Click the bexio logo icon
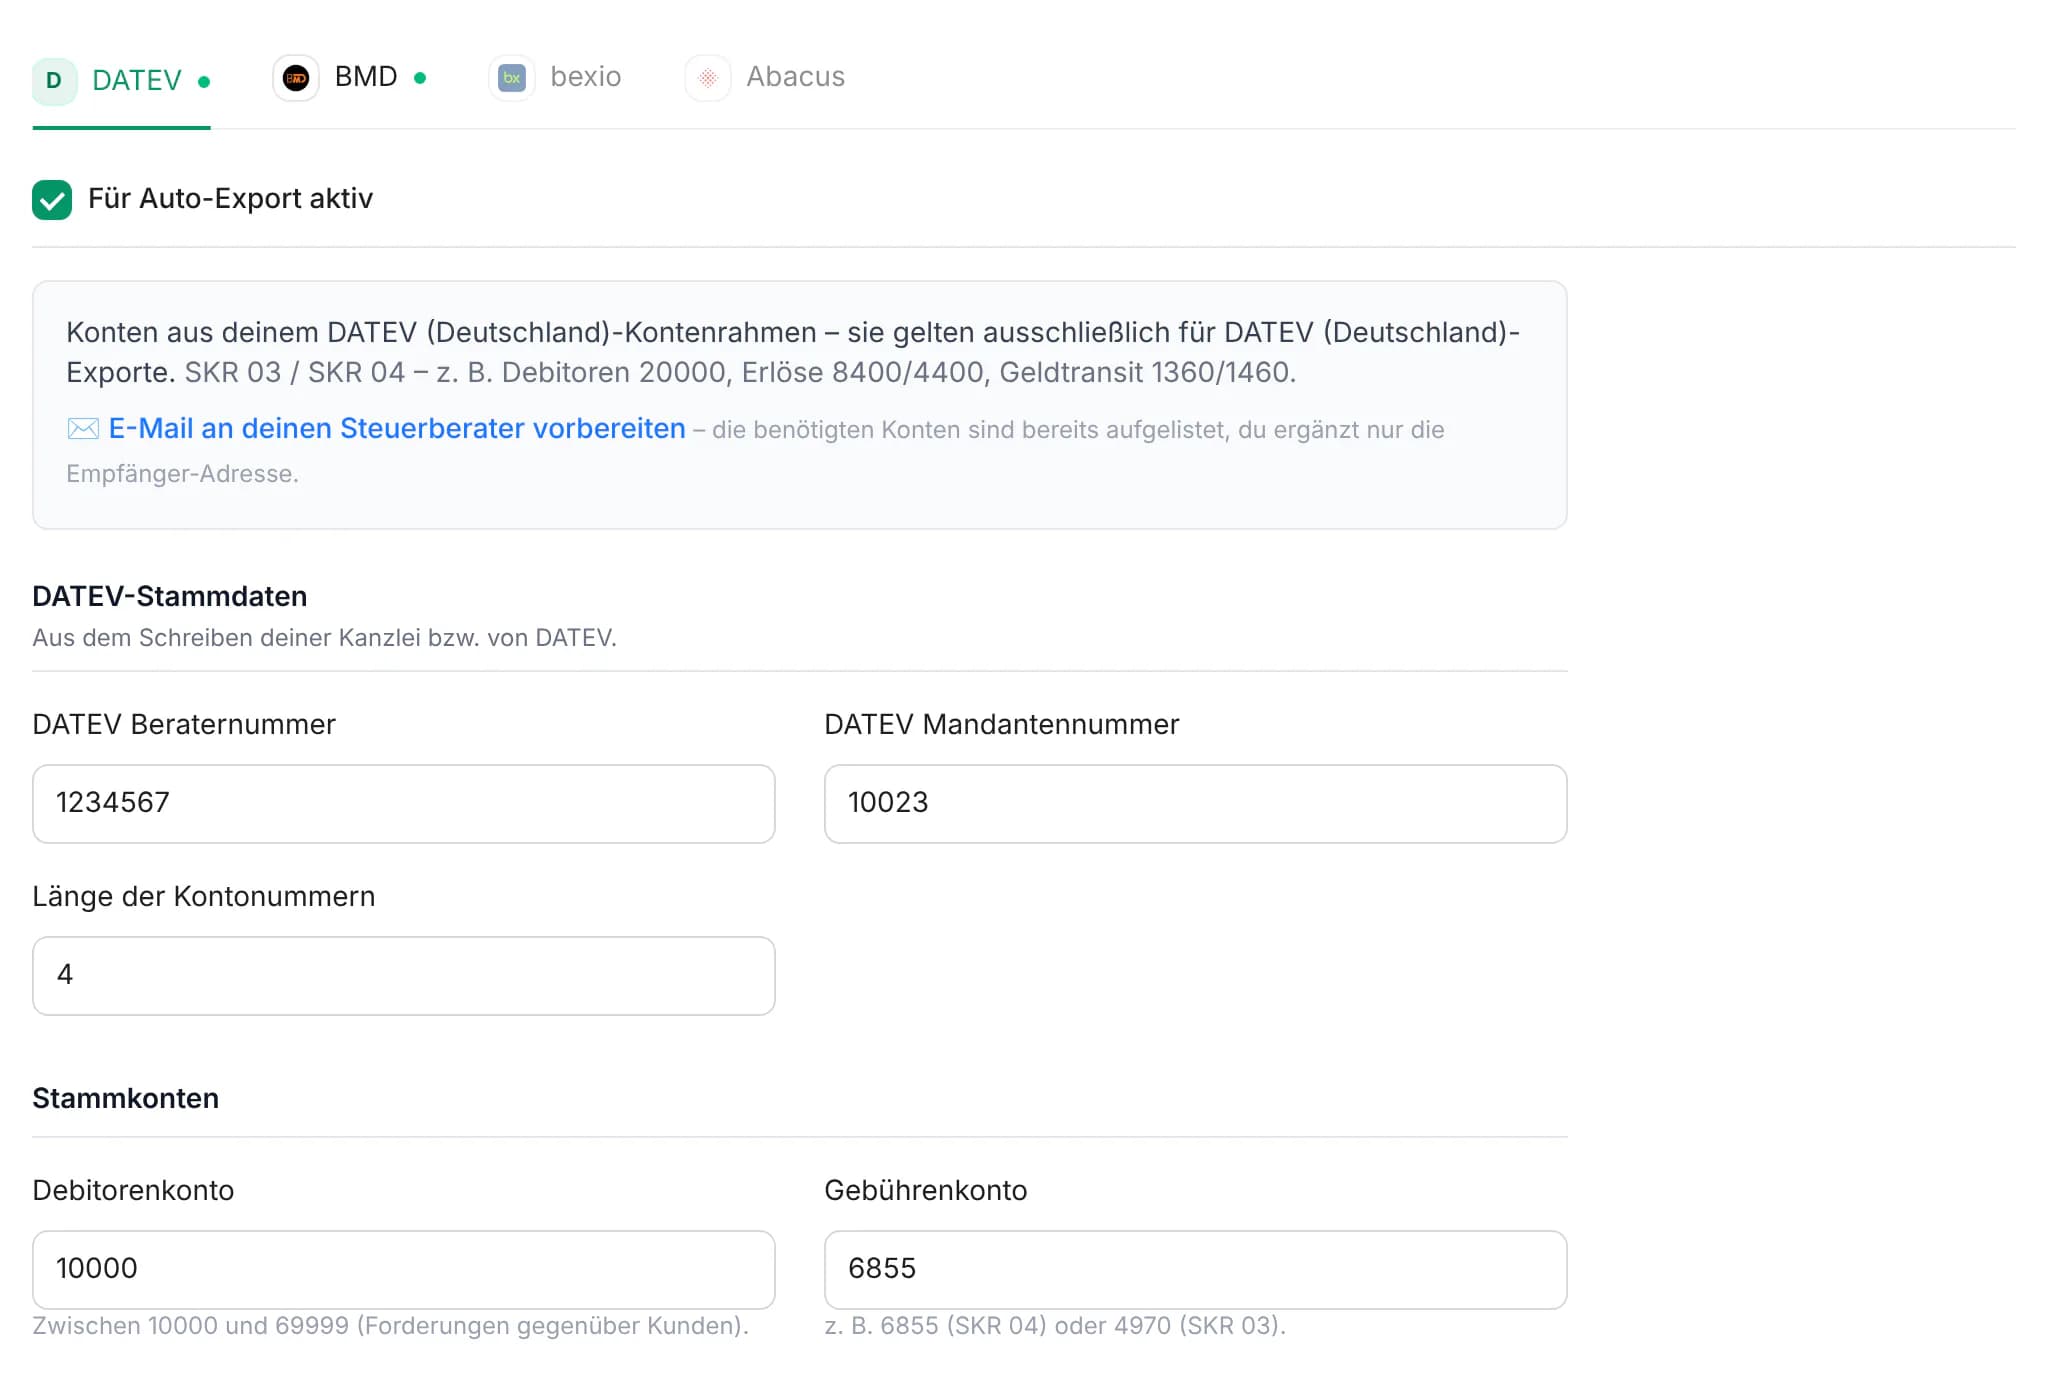This screenshot has height=1374, width=2048. coord(512,78)
